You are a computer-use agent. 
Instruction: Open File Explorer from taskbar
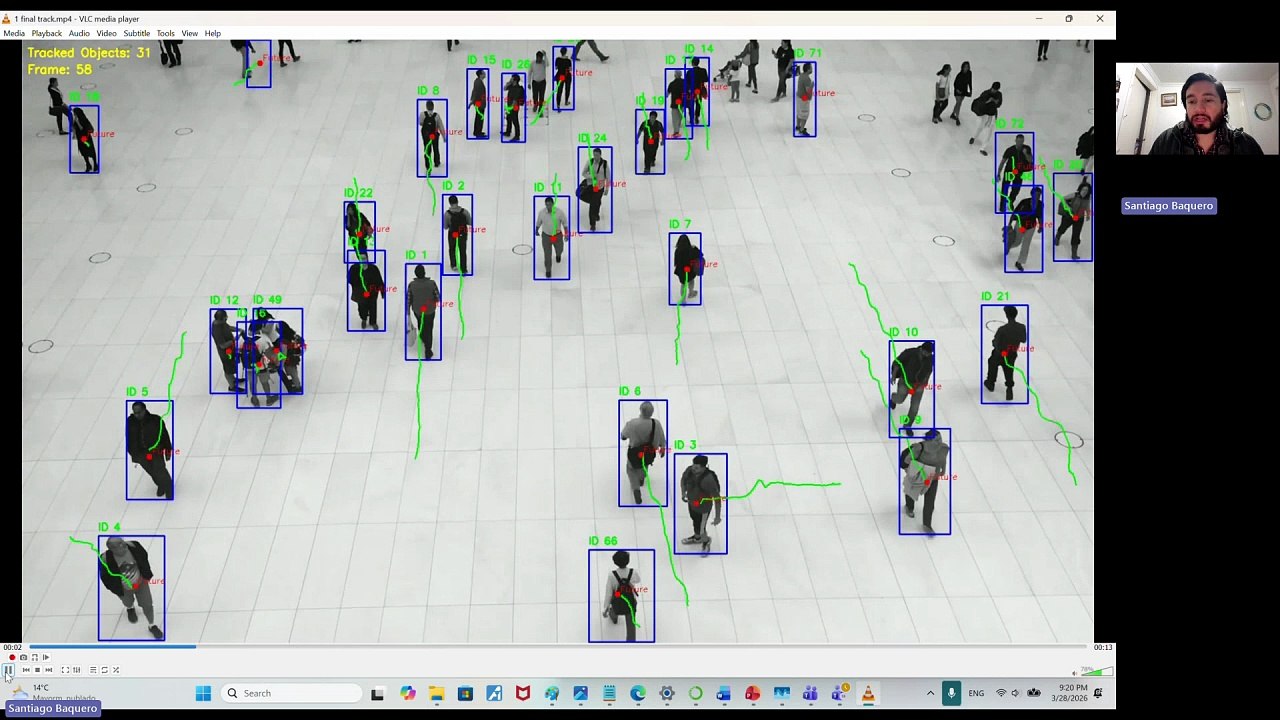(437, 693)
